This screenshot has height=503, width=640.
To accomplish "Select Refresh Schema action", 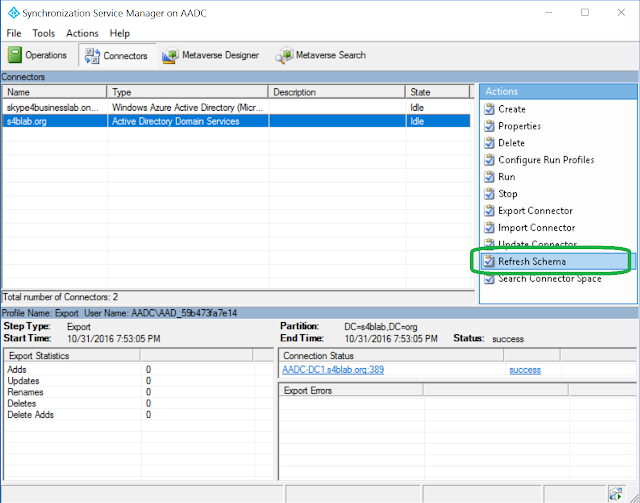I will pos(532,262).
